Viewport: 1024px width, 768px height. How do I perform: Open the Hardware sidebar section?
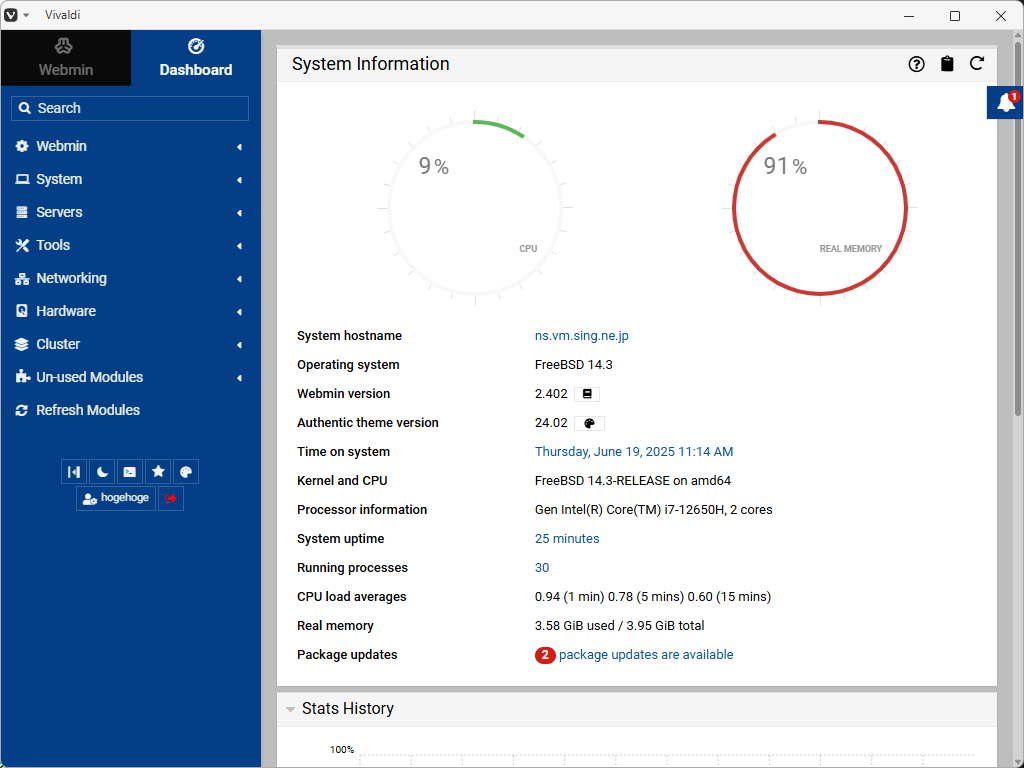(x=130, y=312)
